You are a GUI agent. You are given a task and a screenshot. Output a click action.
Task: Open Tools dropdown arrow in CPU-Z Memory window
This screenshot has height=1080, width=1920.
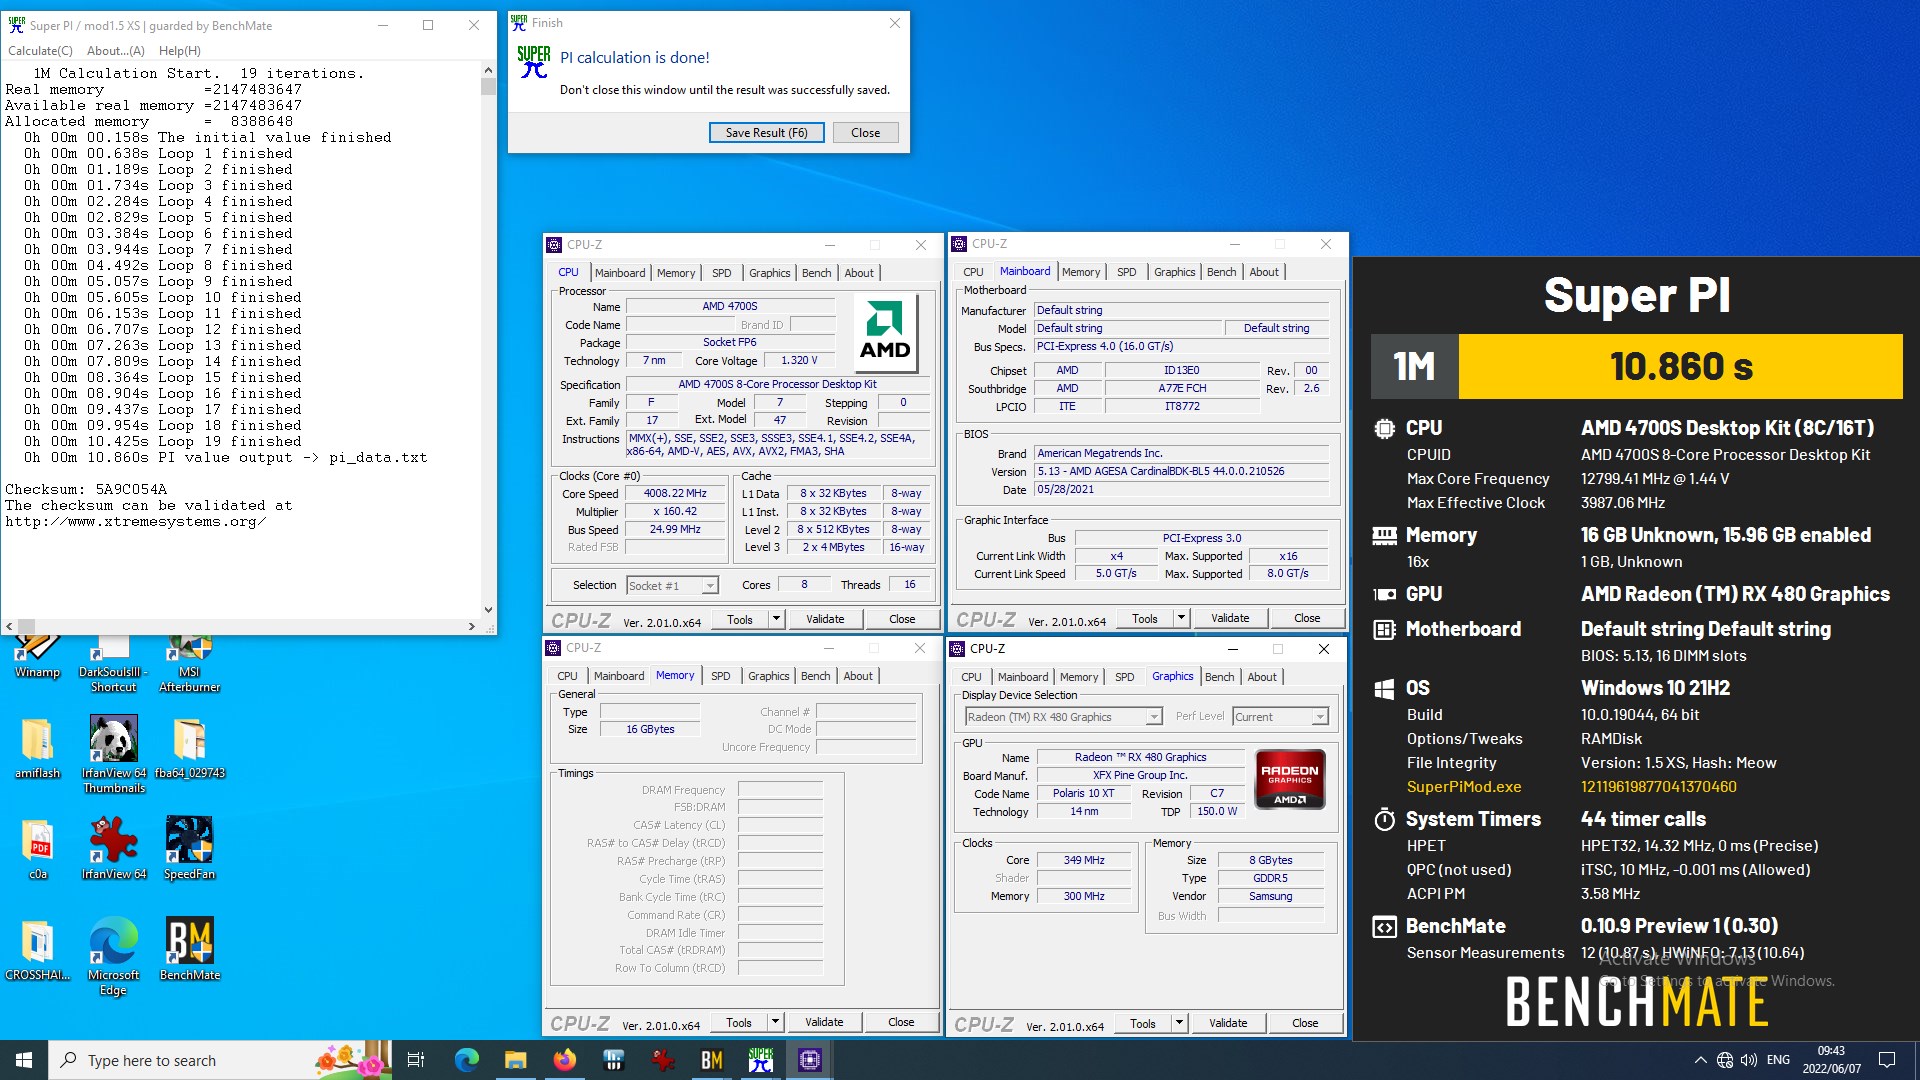(x=775, y=1022)
